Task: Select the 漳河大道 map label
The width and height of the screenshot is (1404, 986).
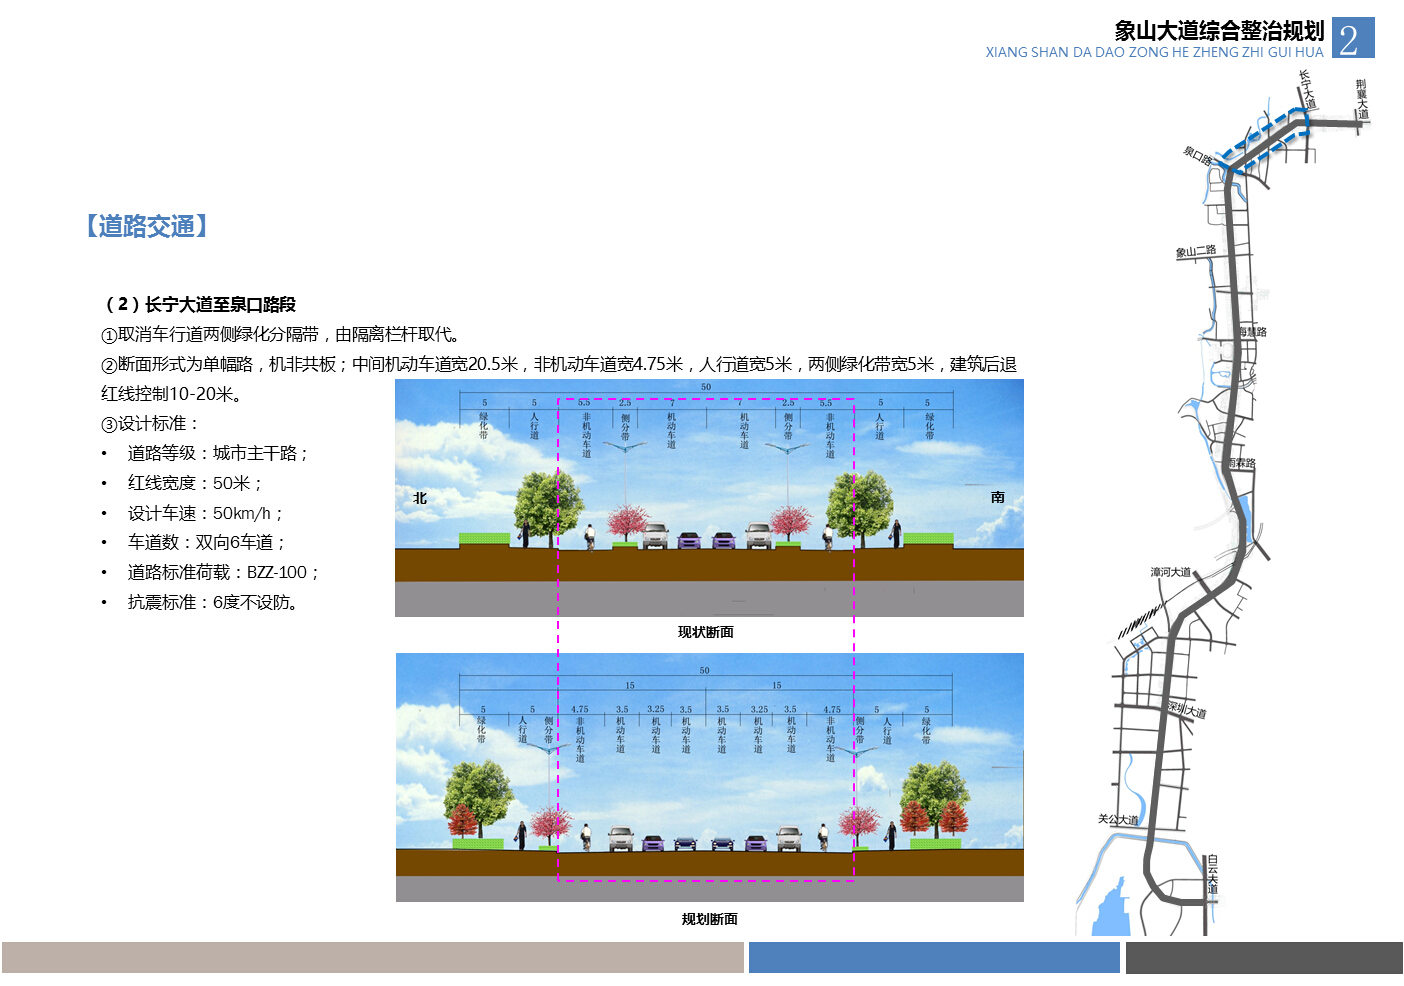Action: point(1170,573)
